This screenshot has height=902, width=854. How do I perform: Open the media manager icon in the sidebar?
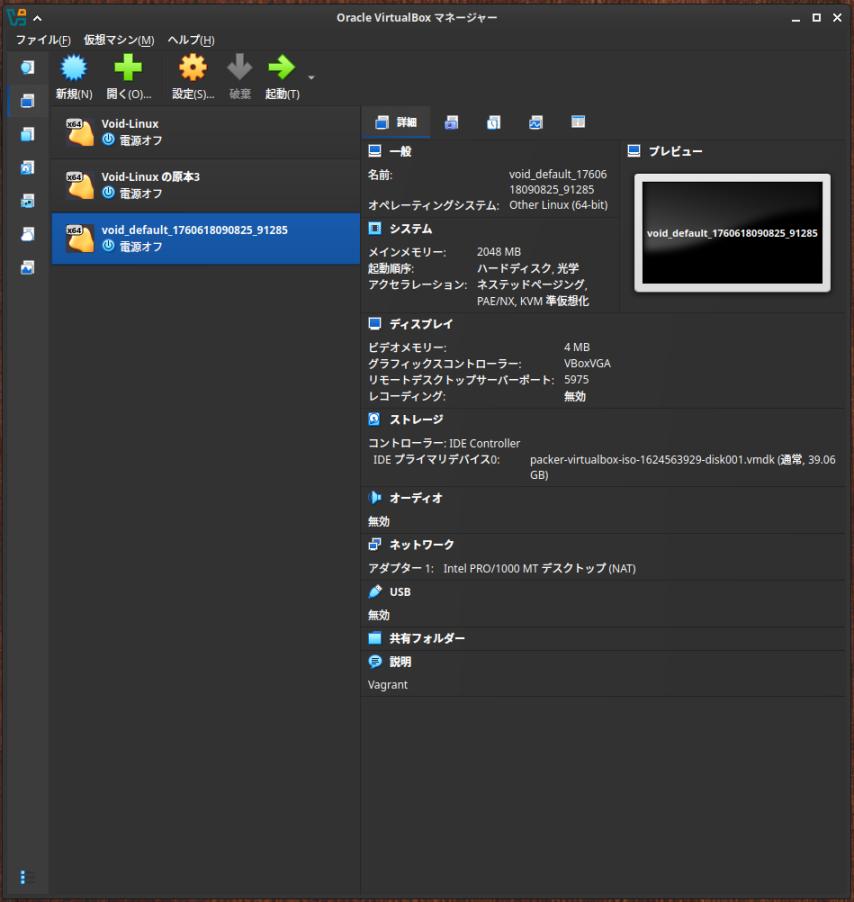tap(27, 167)
